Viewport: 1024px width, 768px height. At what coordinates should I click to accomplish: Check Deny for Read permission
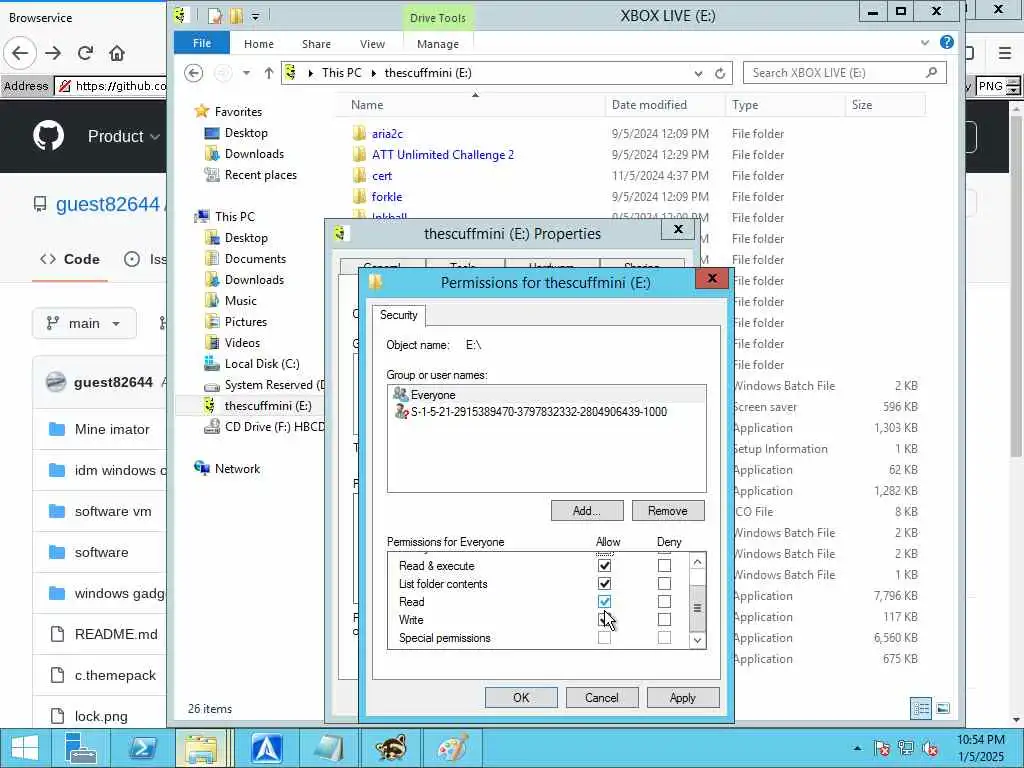(664, 601)
